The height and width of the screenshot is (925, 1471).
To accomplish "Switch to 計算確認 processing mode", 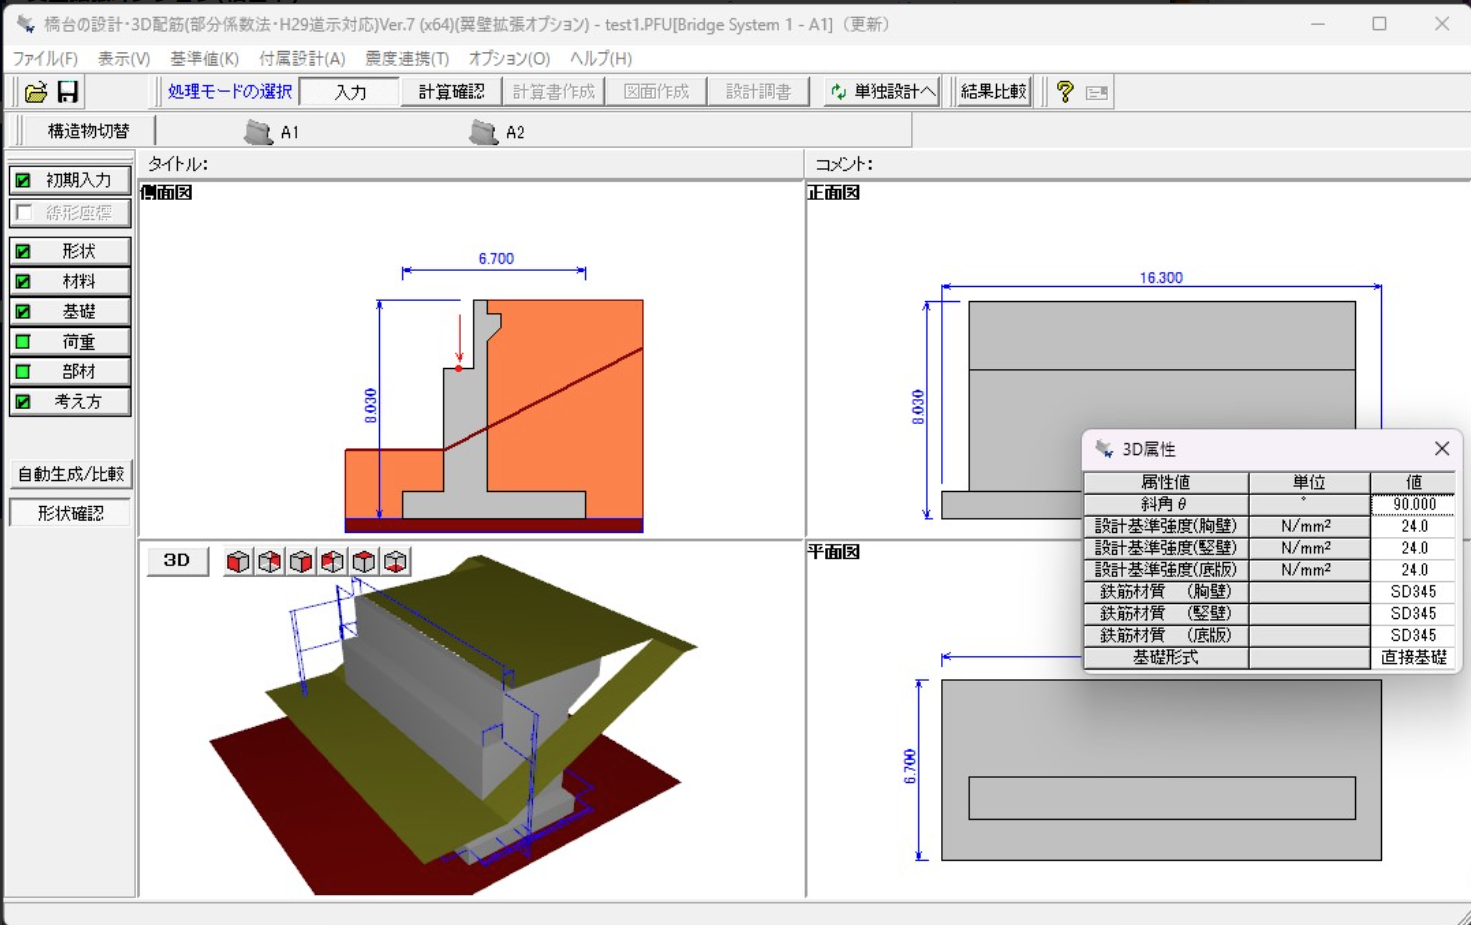I will [x=451, y=92].
